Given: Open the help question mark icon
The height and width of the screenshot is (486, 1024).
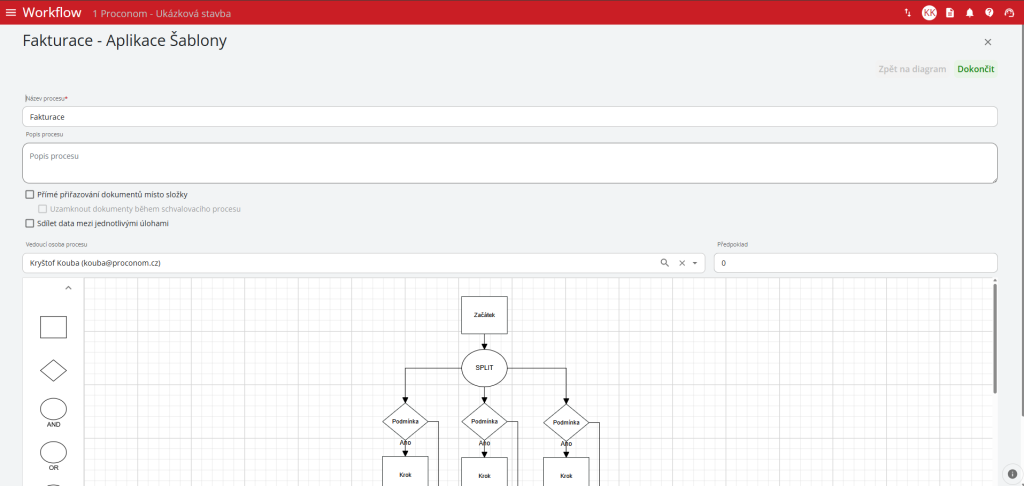Looking at the screenshot, I should point(989,13).
